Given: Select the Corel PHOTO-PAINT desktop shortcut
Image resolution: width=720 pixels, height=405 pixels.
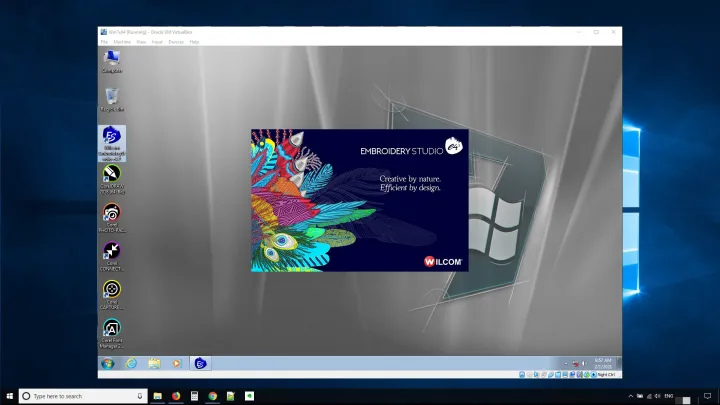Looking at the screenshot, I should pos(112,214).
